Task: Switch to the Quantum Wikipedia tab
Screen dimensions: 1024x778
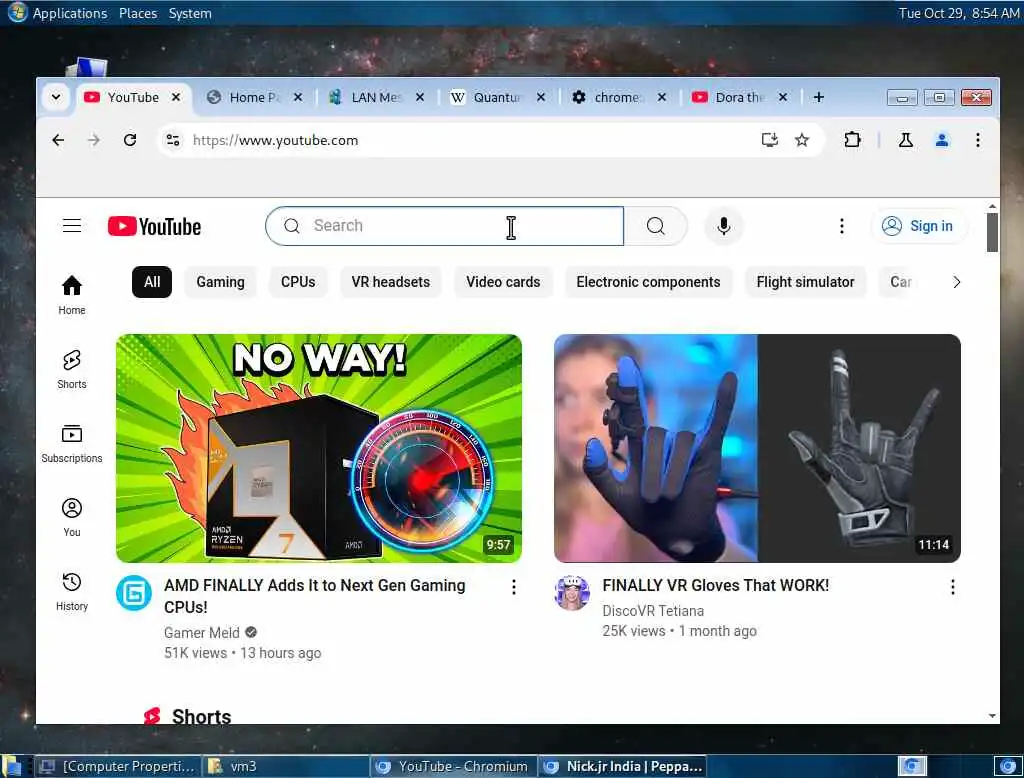Action: 498,97
